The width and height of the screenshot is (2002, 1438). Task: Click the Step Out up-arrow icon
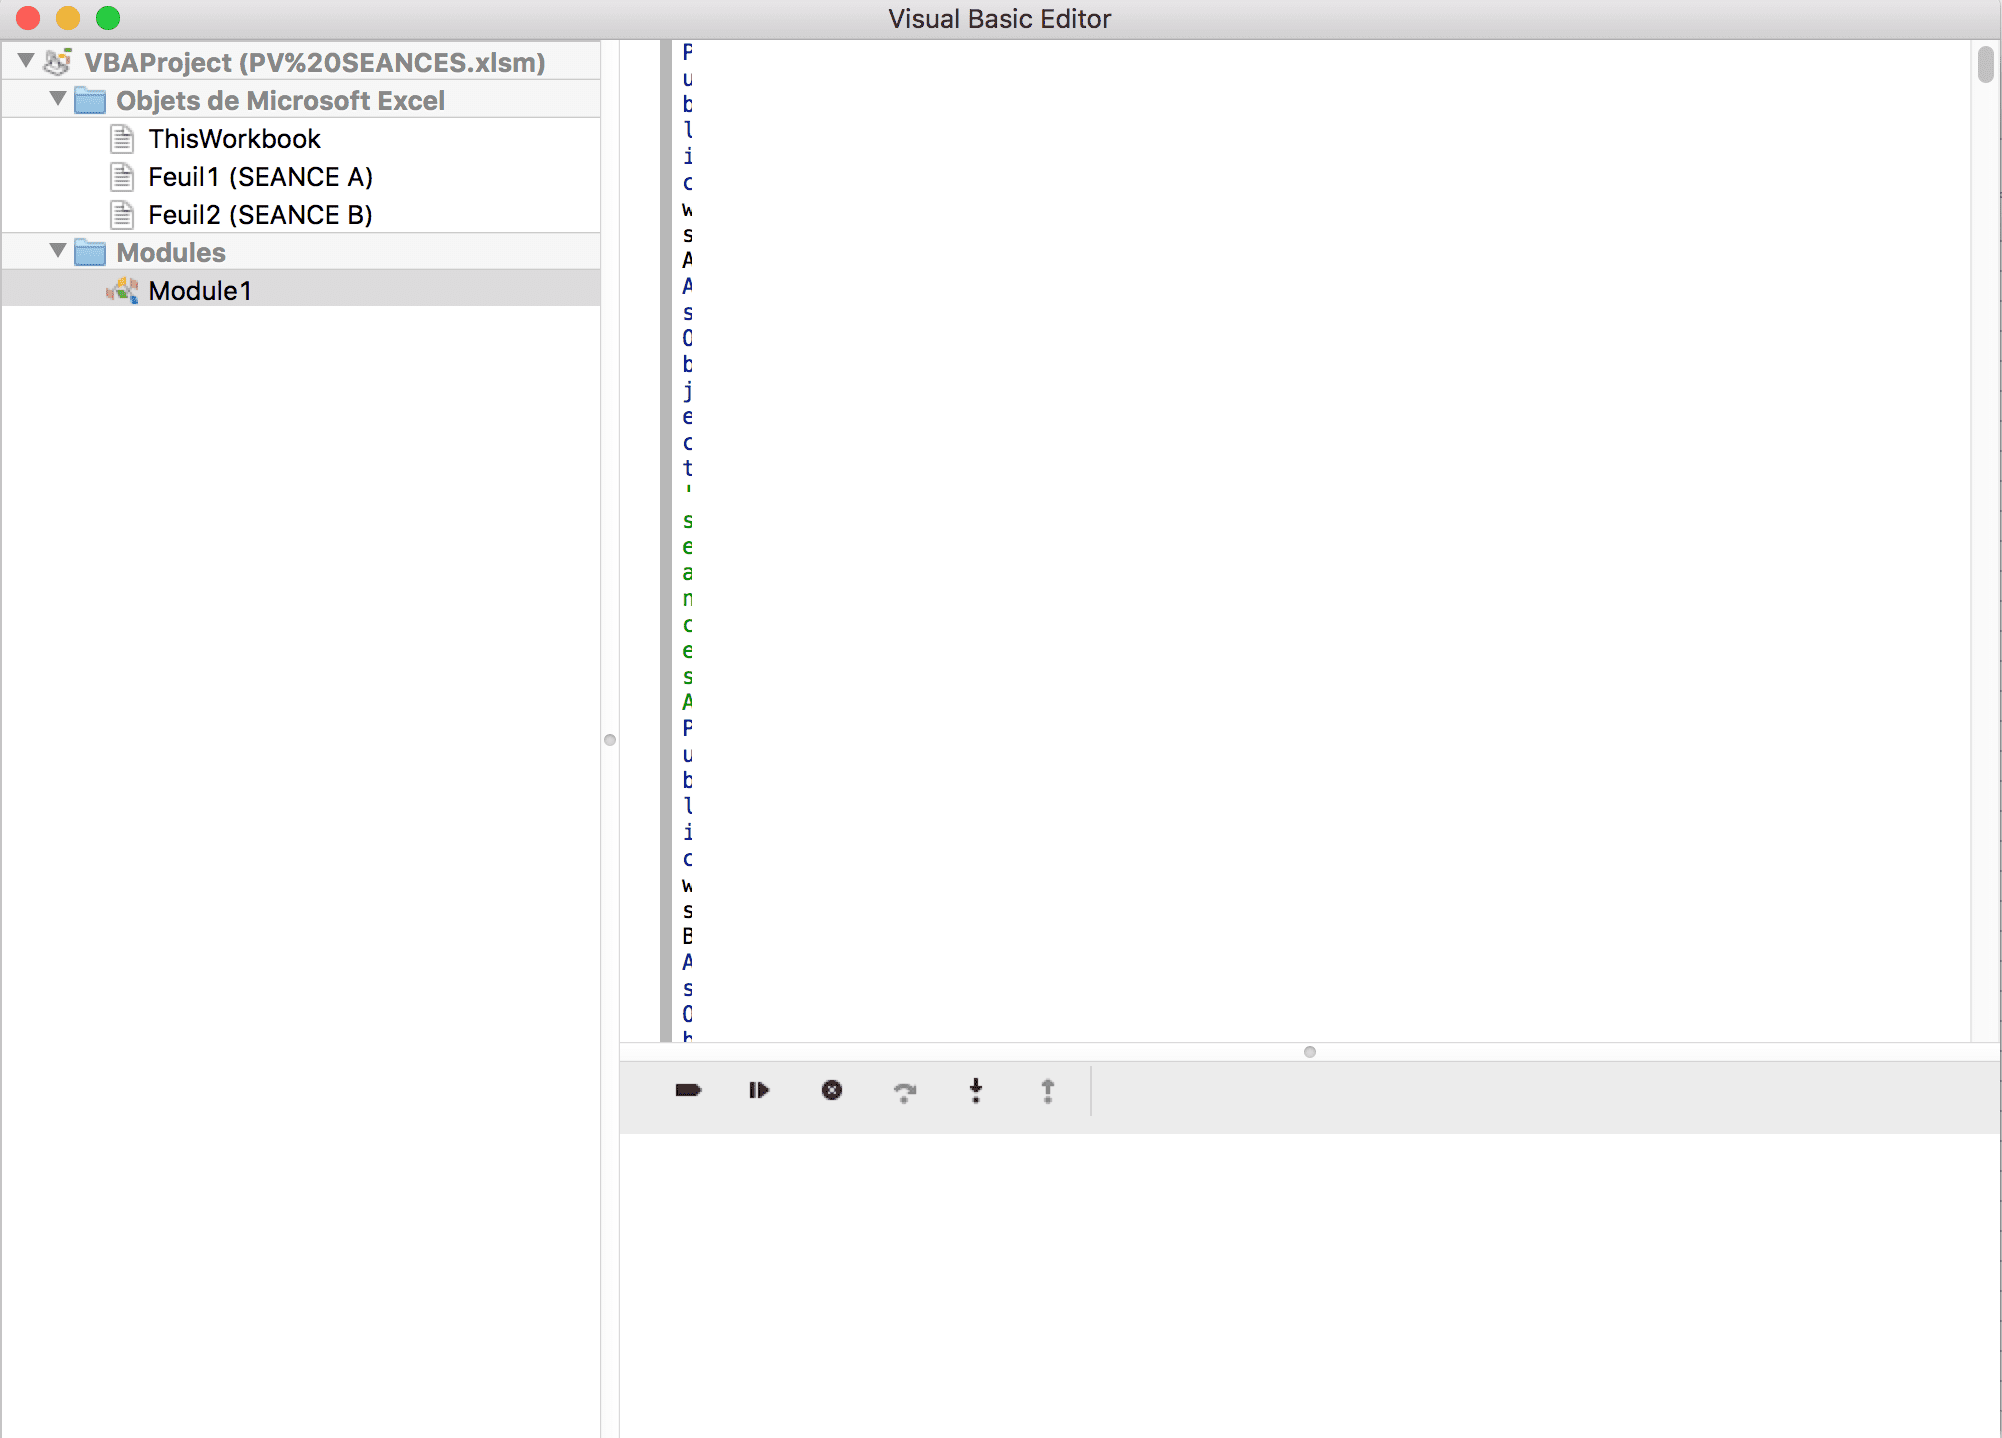1047,1090
